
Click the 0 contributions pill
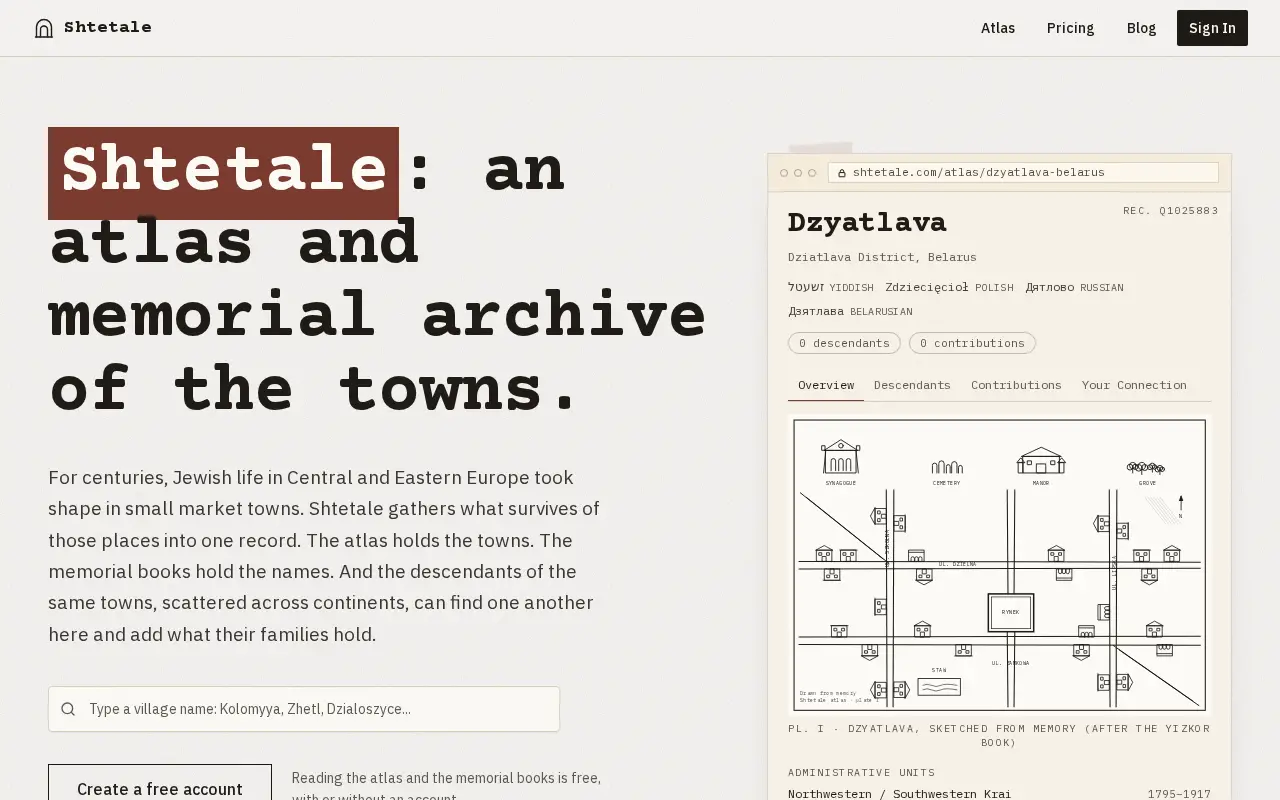(x=972, y=343)
